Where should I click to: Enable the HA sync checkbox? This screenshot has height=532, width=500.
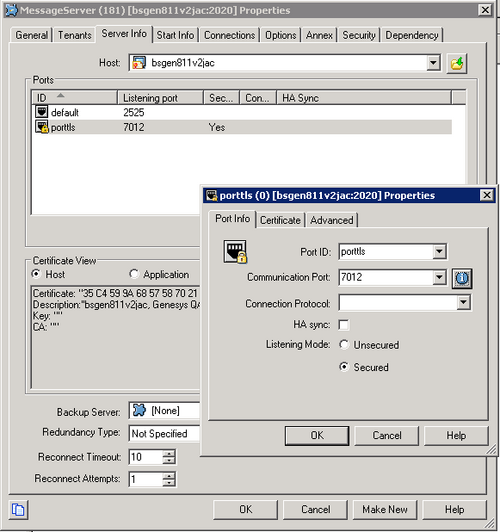(x=344, y=325)
